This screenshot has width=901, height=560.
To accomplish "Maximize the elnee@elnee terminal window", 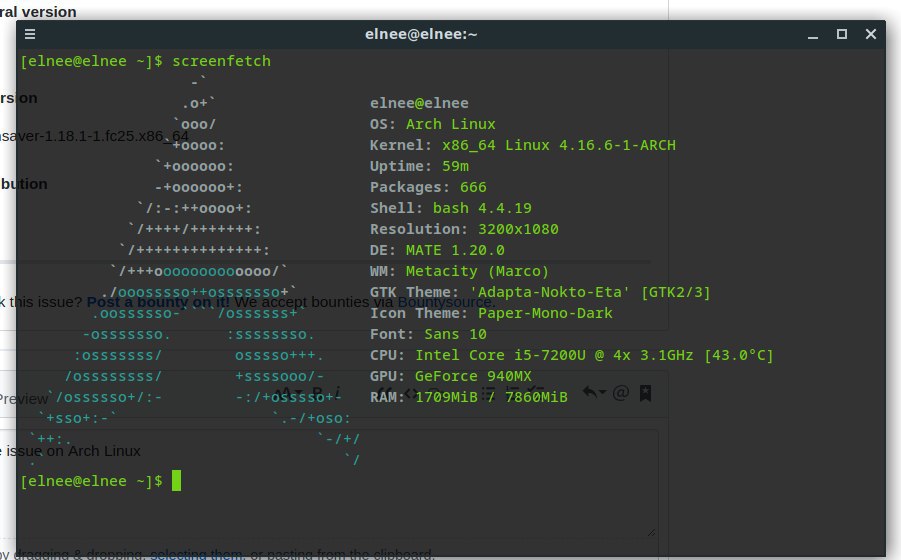I will 842,34.
